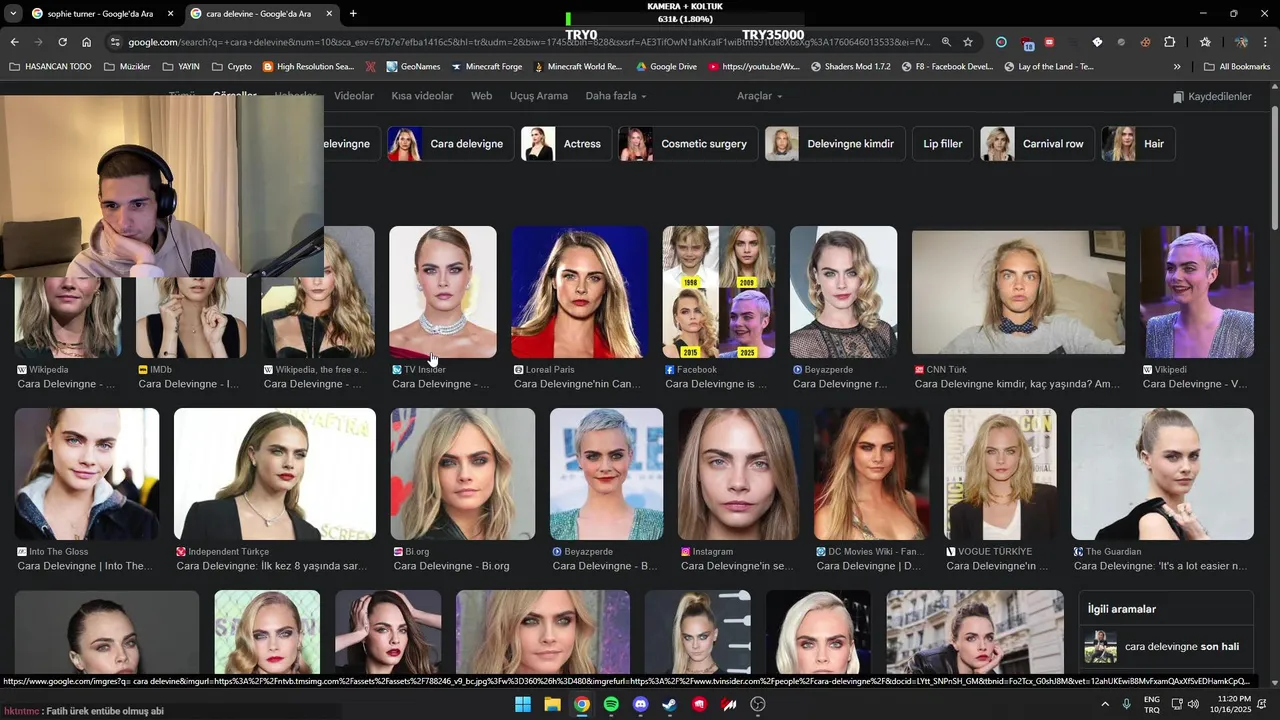Filter by the Carnival row chip
Image resolution: width=1280 pixels, height=720 pixels.
point(1037,144)
